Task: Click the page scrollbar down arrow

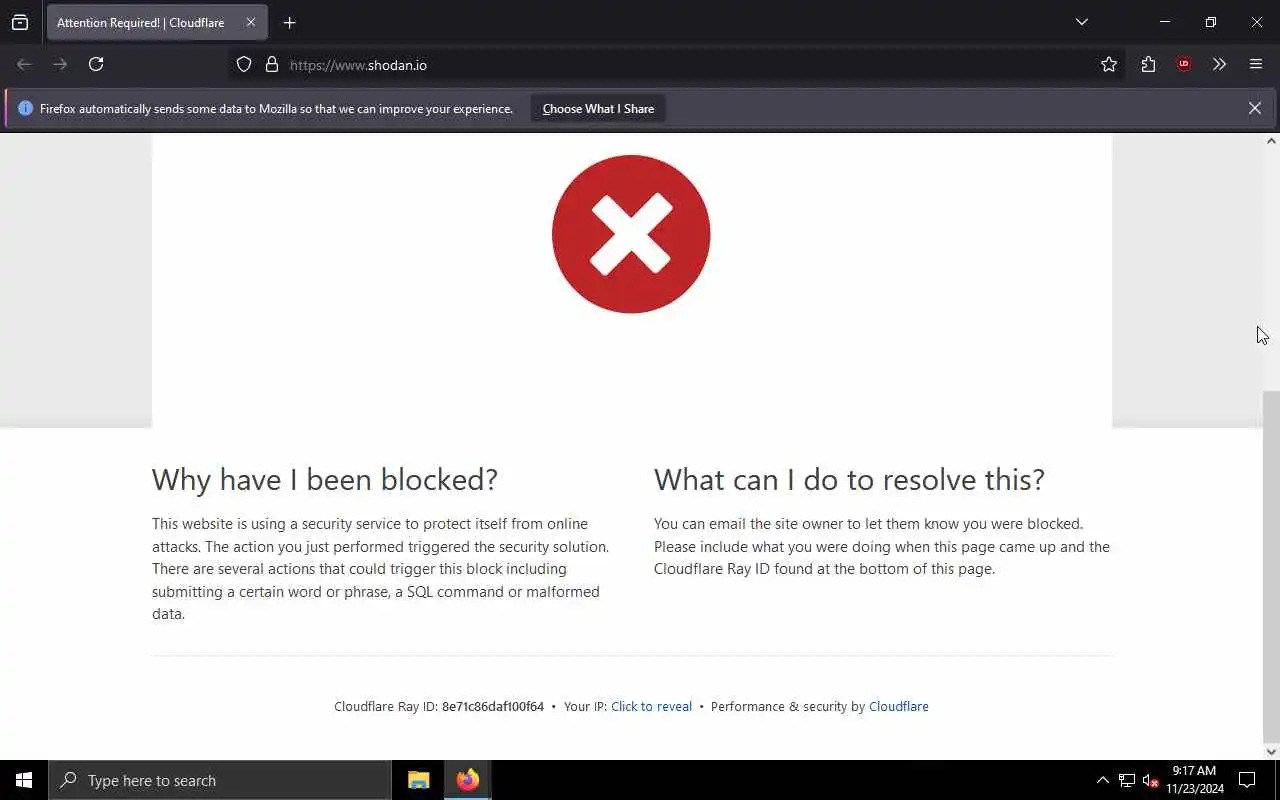Action: (1271, 752)
